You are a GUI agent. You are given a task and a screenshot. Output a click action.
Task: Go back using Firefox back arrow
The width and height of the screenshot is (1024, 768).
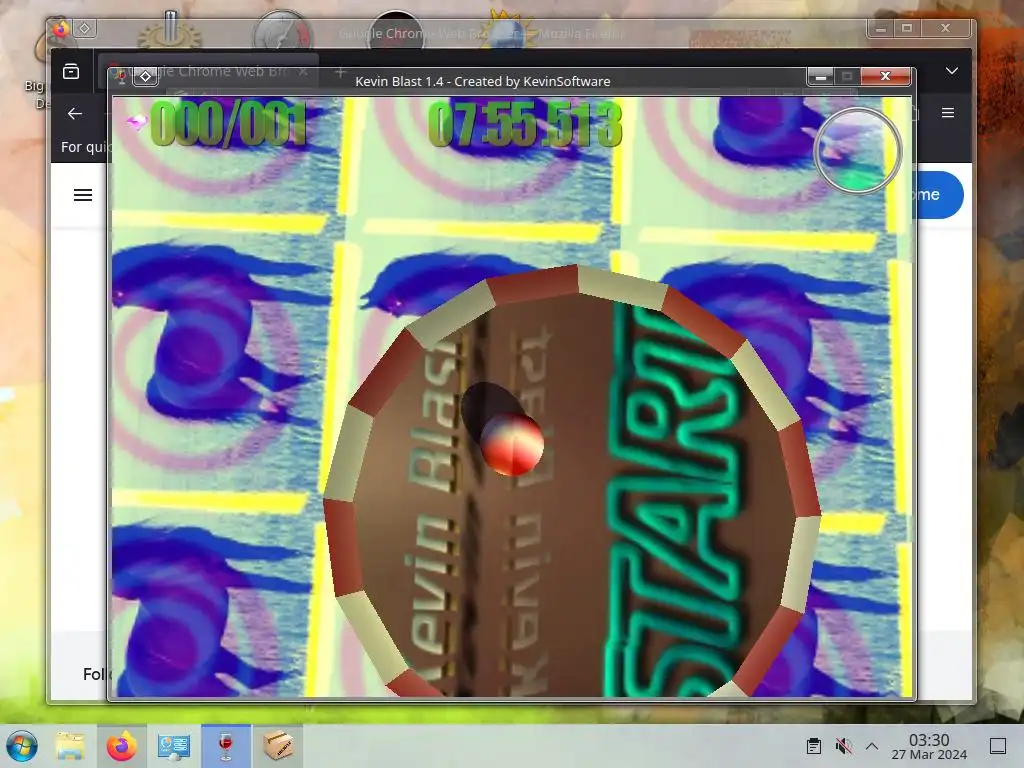click(x=75, y=114)
